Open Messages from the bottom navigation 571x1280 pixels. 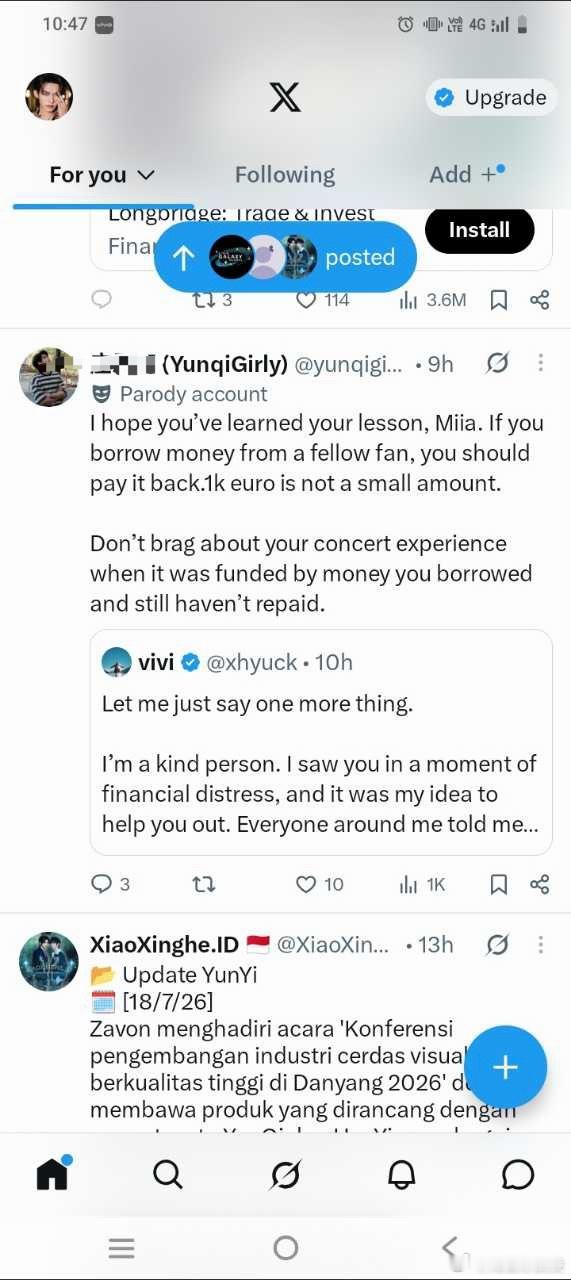click(x=518, y=1174)
